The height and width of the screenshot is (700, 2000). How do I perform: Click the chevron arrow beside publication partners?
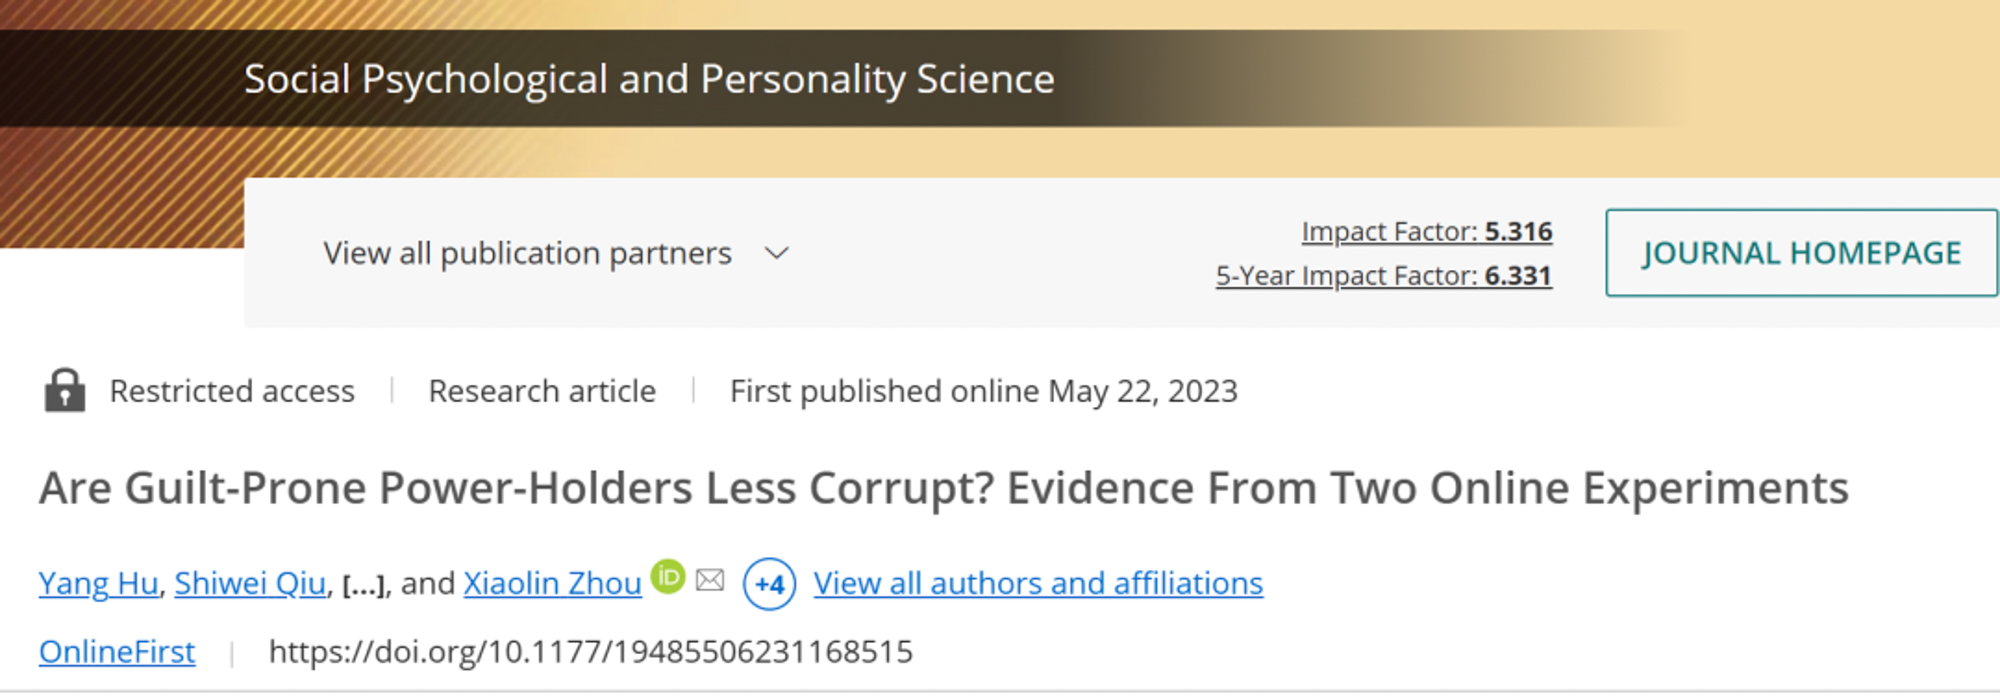coord(777,254)
